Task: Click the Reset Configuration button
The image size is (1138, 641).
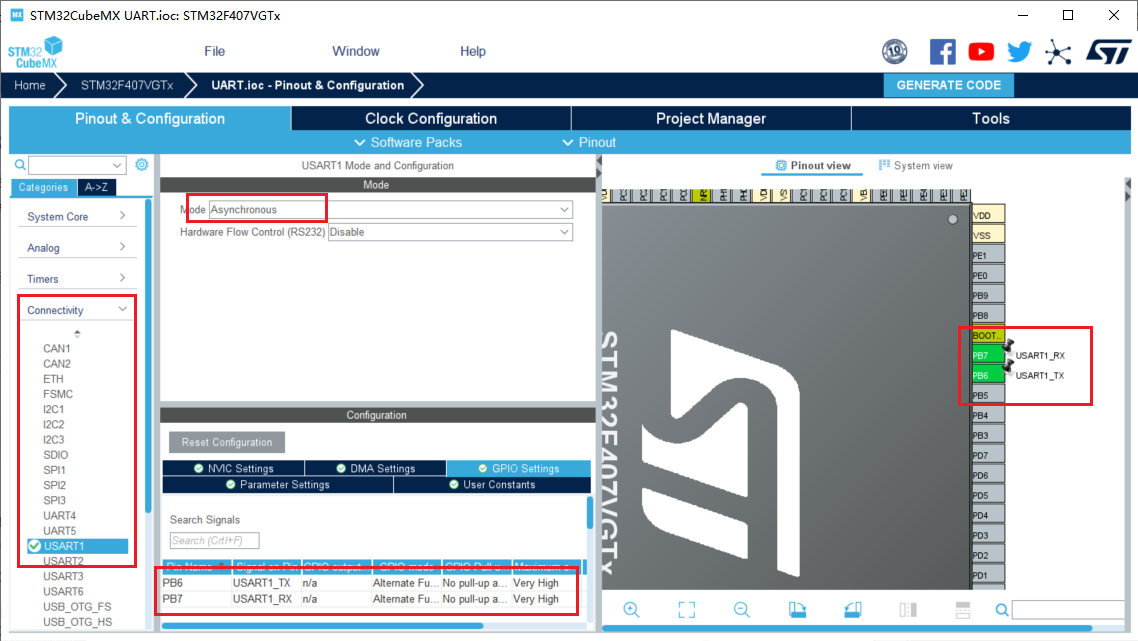Action: tap(226, 442)
